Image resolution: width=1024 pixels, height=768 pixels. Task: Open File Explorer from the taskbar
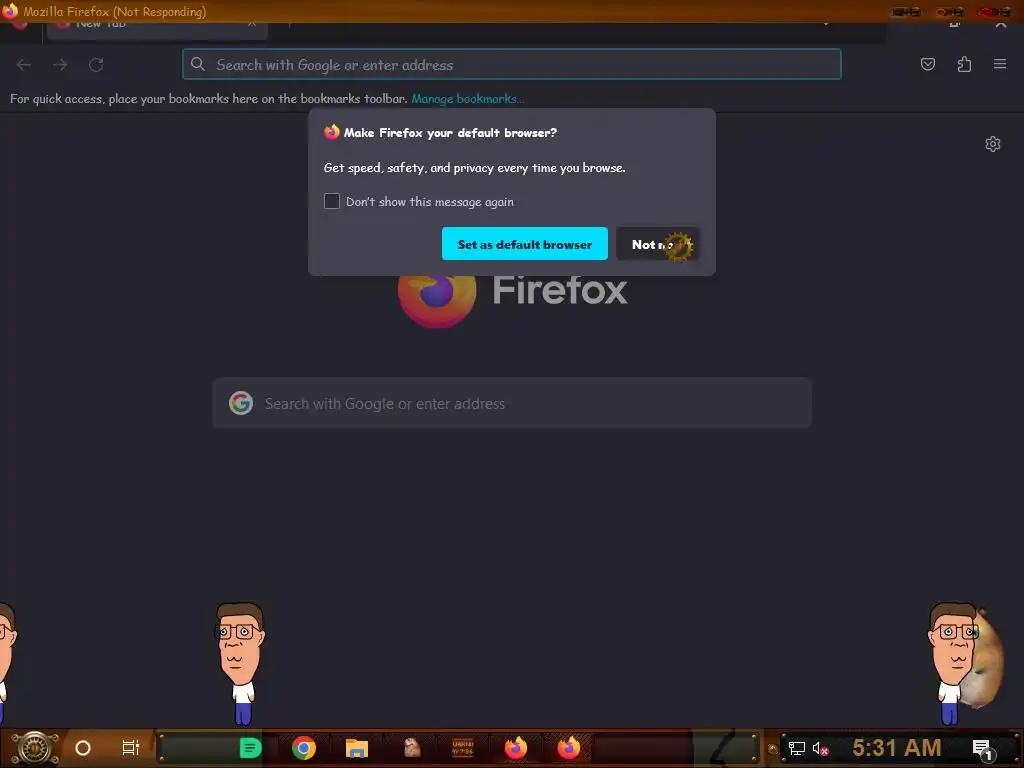pos(357,748)
